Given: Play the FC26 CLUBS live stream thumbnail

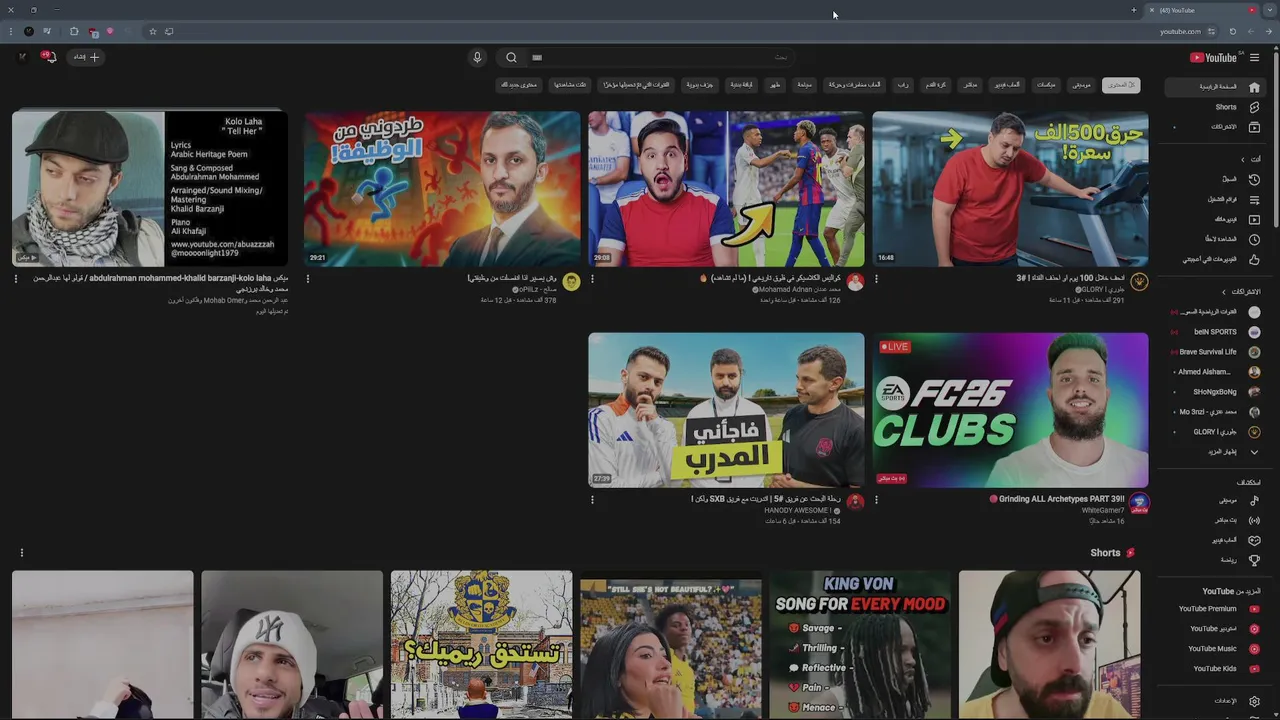Looking at the screenshot, I should 1010,410.
